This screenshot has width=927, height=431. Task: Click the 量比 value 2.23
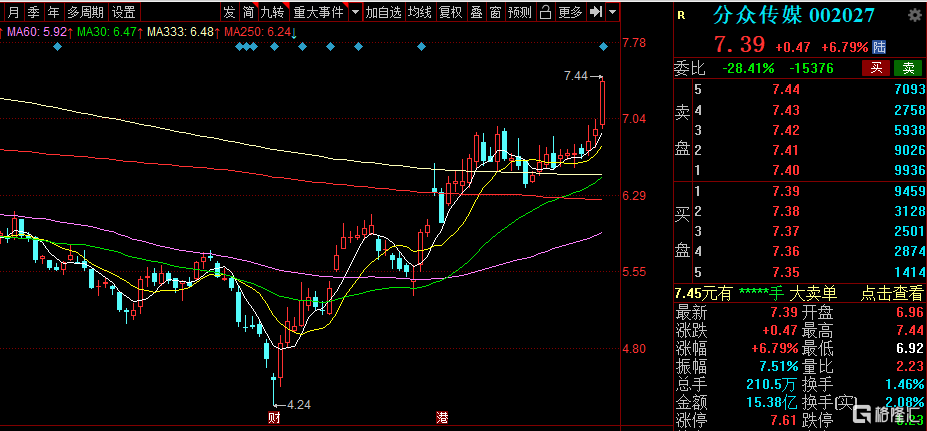tap(910, 365)
